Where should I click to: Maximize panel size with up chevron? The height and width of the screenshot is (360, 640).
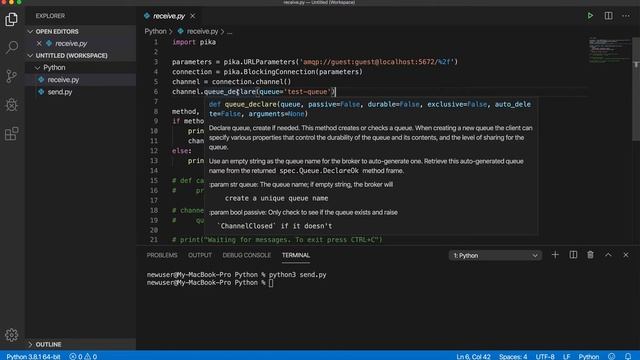point(608,255)
